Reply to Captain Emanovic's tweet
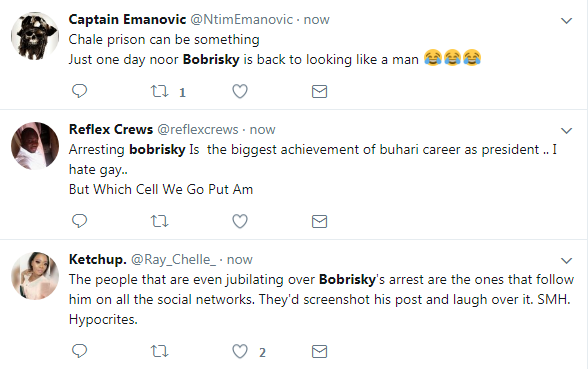The image size is (588, 369). 80,91
